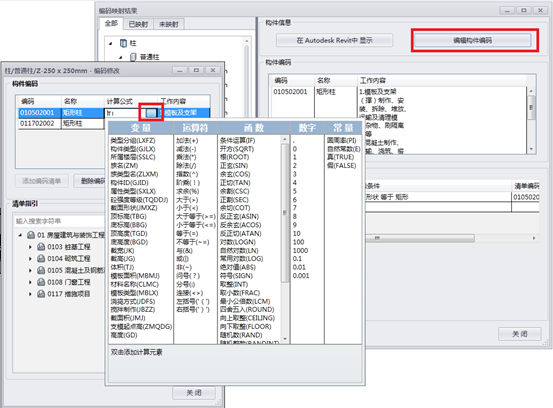Click the 0105 混凝土 book icon
Viewport: 553px width, 408px height.
pyautogui.click(x=41, y=270)
